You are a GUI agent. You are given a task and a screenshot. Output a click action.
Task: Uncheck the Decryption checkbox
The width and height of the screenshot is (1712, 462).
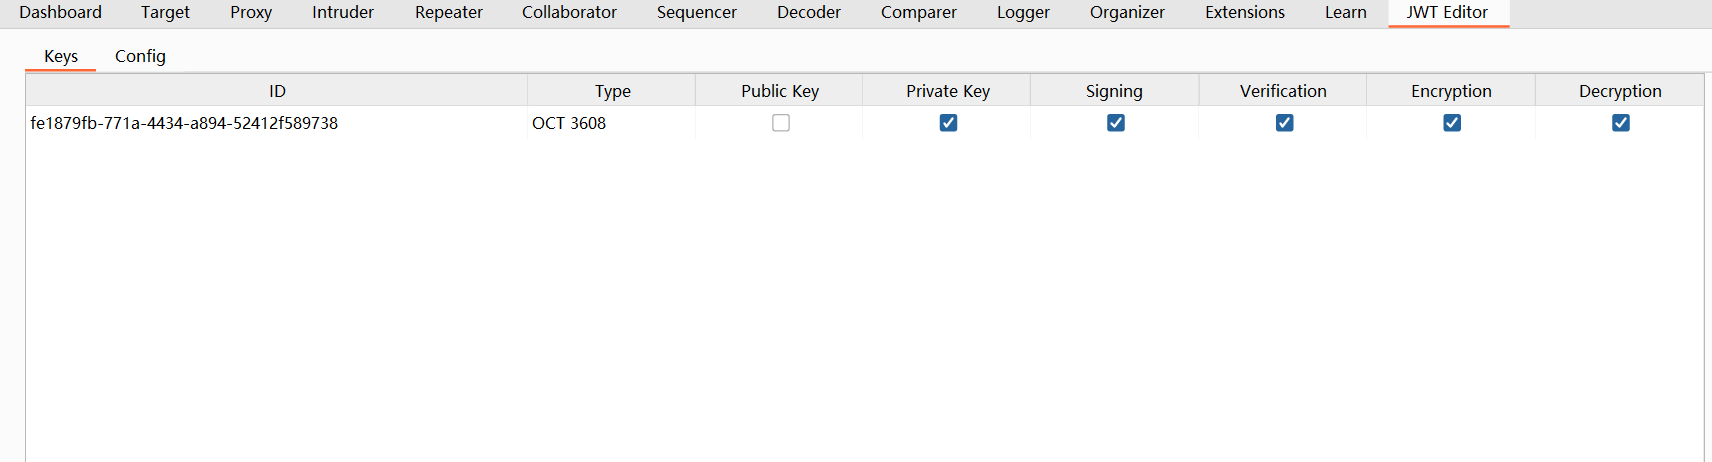click(1620, 123)
